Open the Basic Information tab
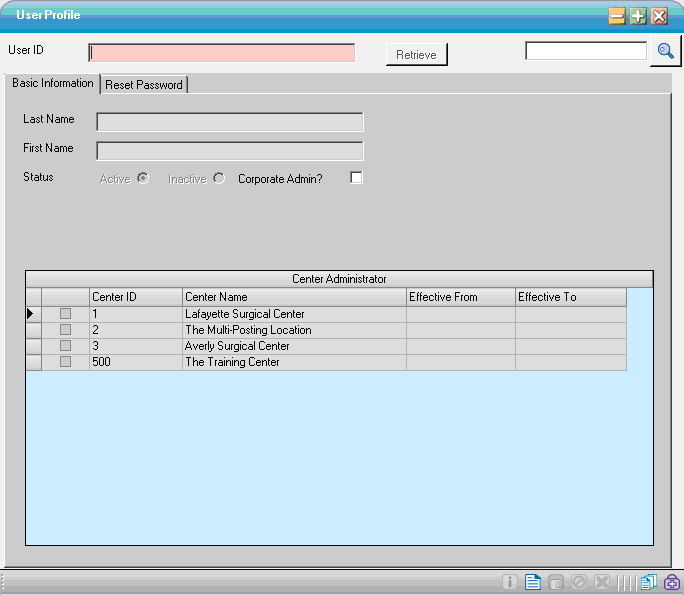Viewport: 684px width, 595px height. point(53,83)
